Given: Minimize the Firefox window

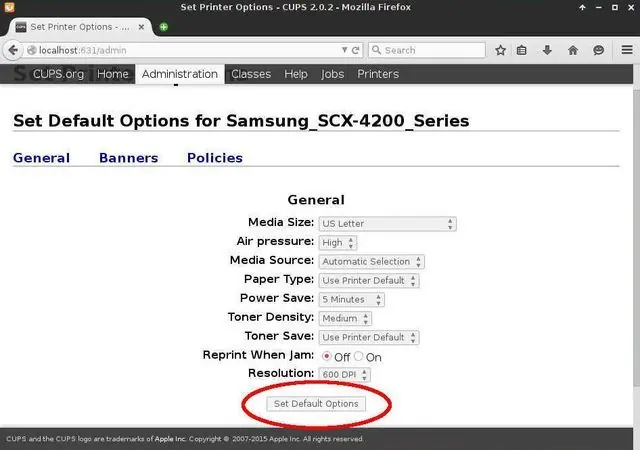Looking at the screenshot, I should point(598,7).
